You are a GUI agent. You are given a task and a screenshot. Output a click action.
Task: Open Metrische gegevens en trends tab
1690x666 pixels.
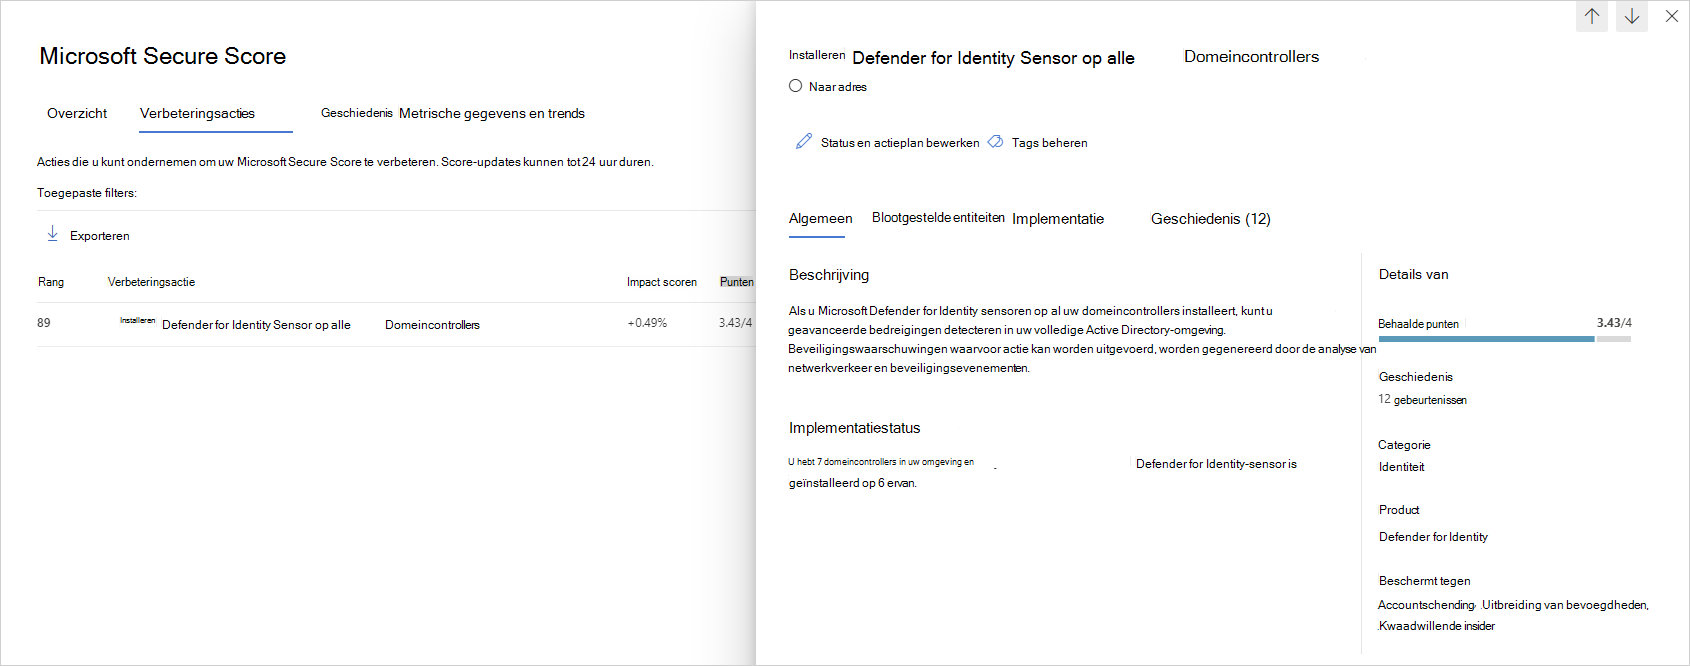click(x=492, y=113)
